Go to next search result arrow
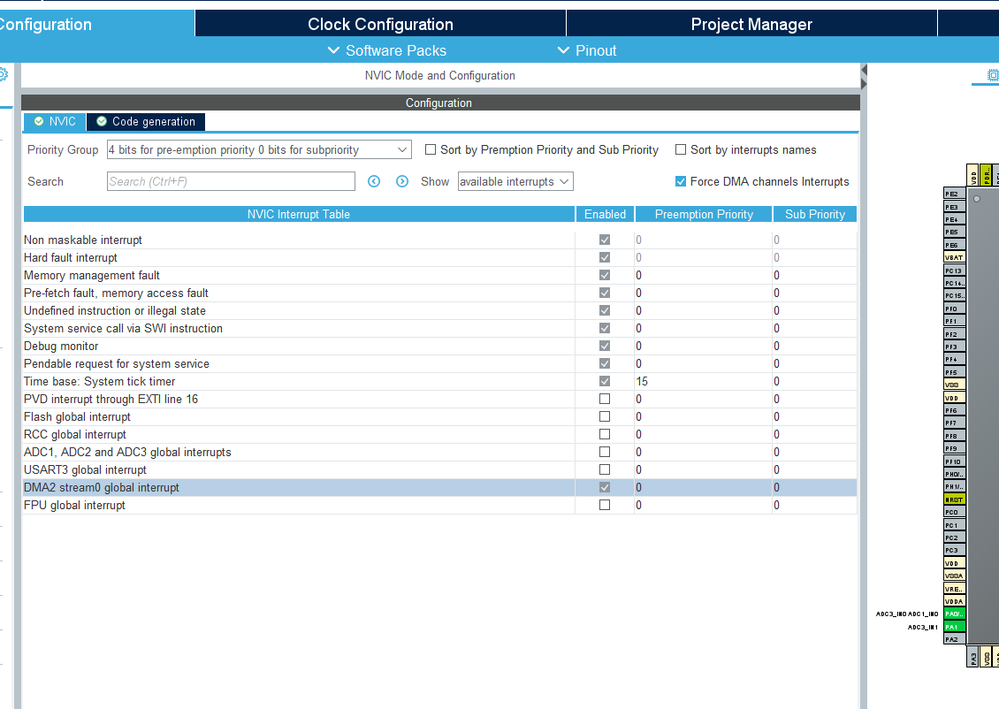This screenshot has height=709, width=999. (x=402, y=182)
